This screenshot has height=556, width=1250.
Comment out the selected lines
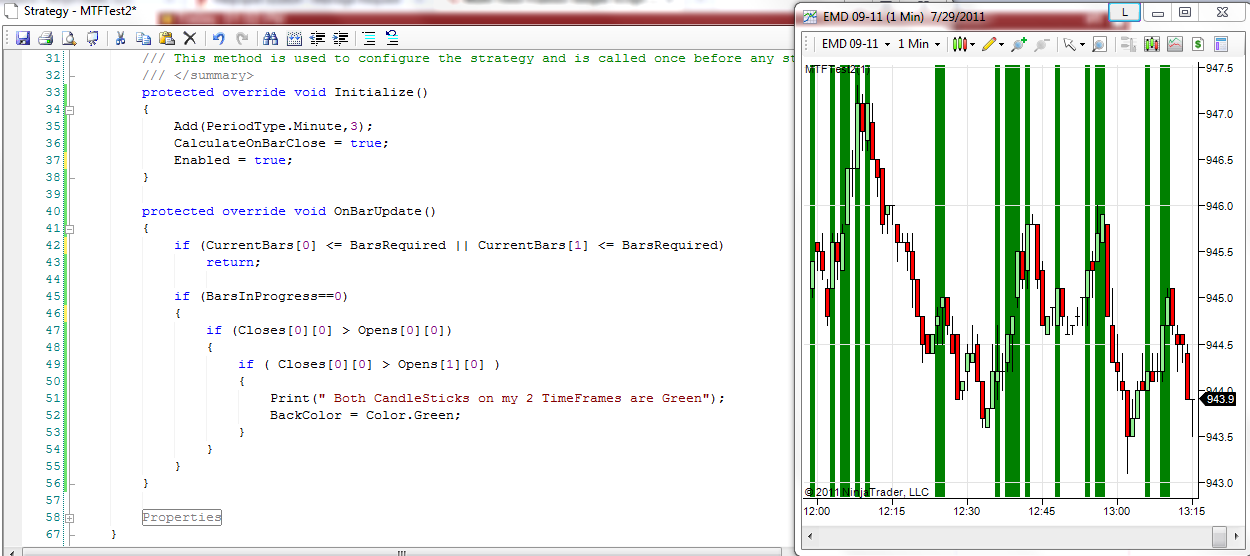[x=369, y=39]
